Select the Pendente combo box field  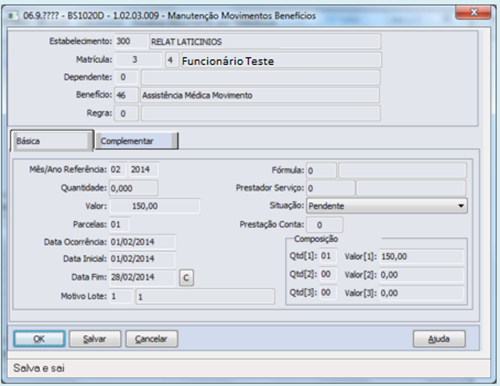coord(387,206)
